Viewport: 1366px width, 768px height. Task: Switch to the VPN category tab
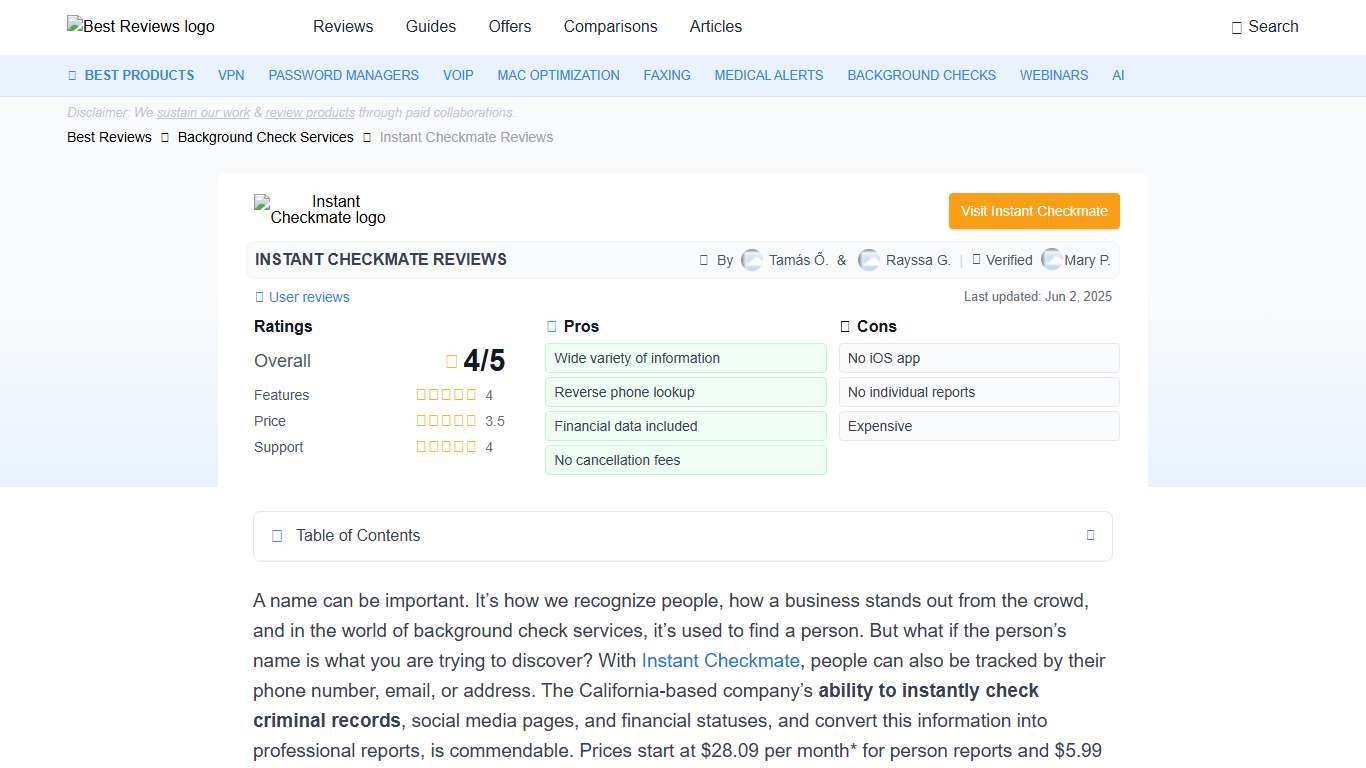tap(231, 75)
